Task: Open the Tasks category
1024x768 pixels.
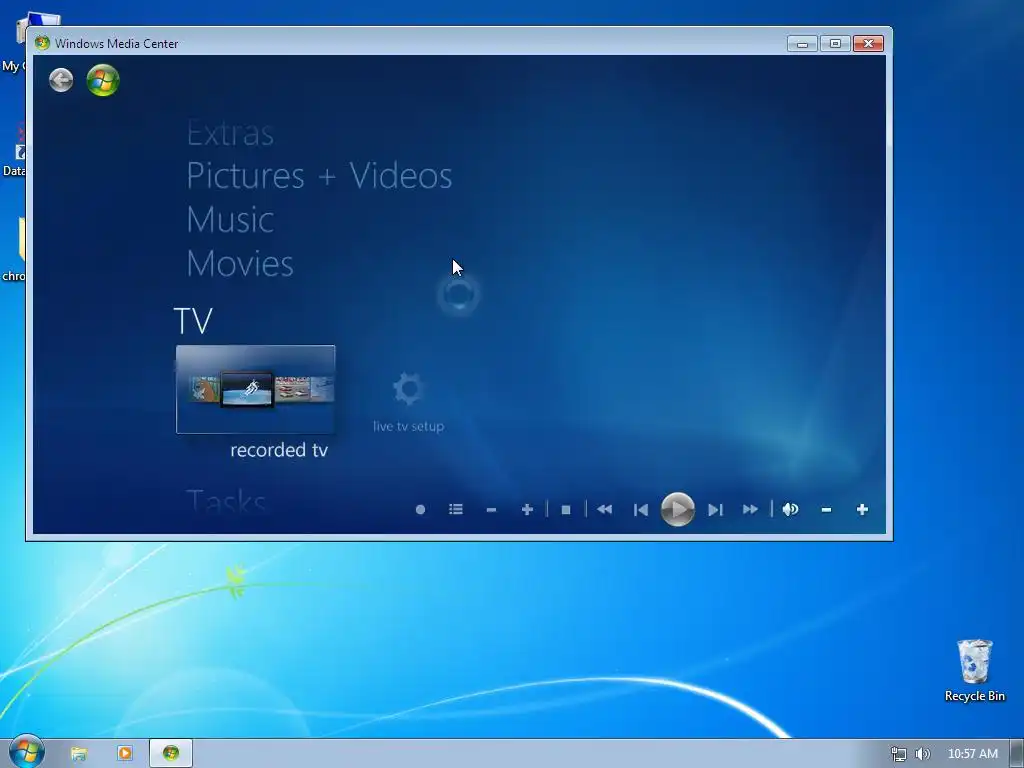Action: point(226,502)
